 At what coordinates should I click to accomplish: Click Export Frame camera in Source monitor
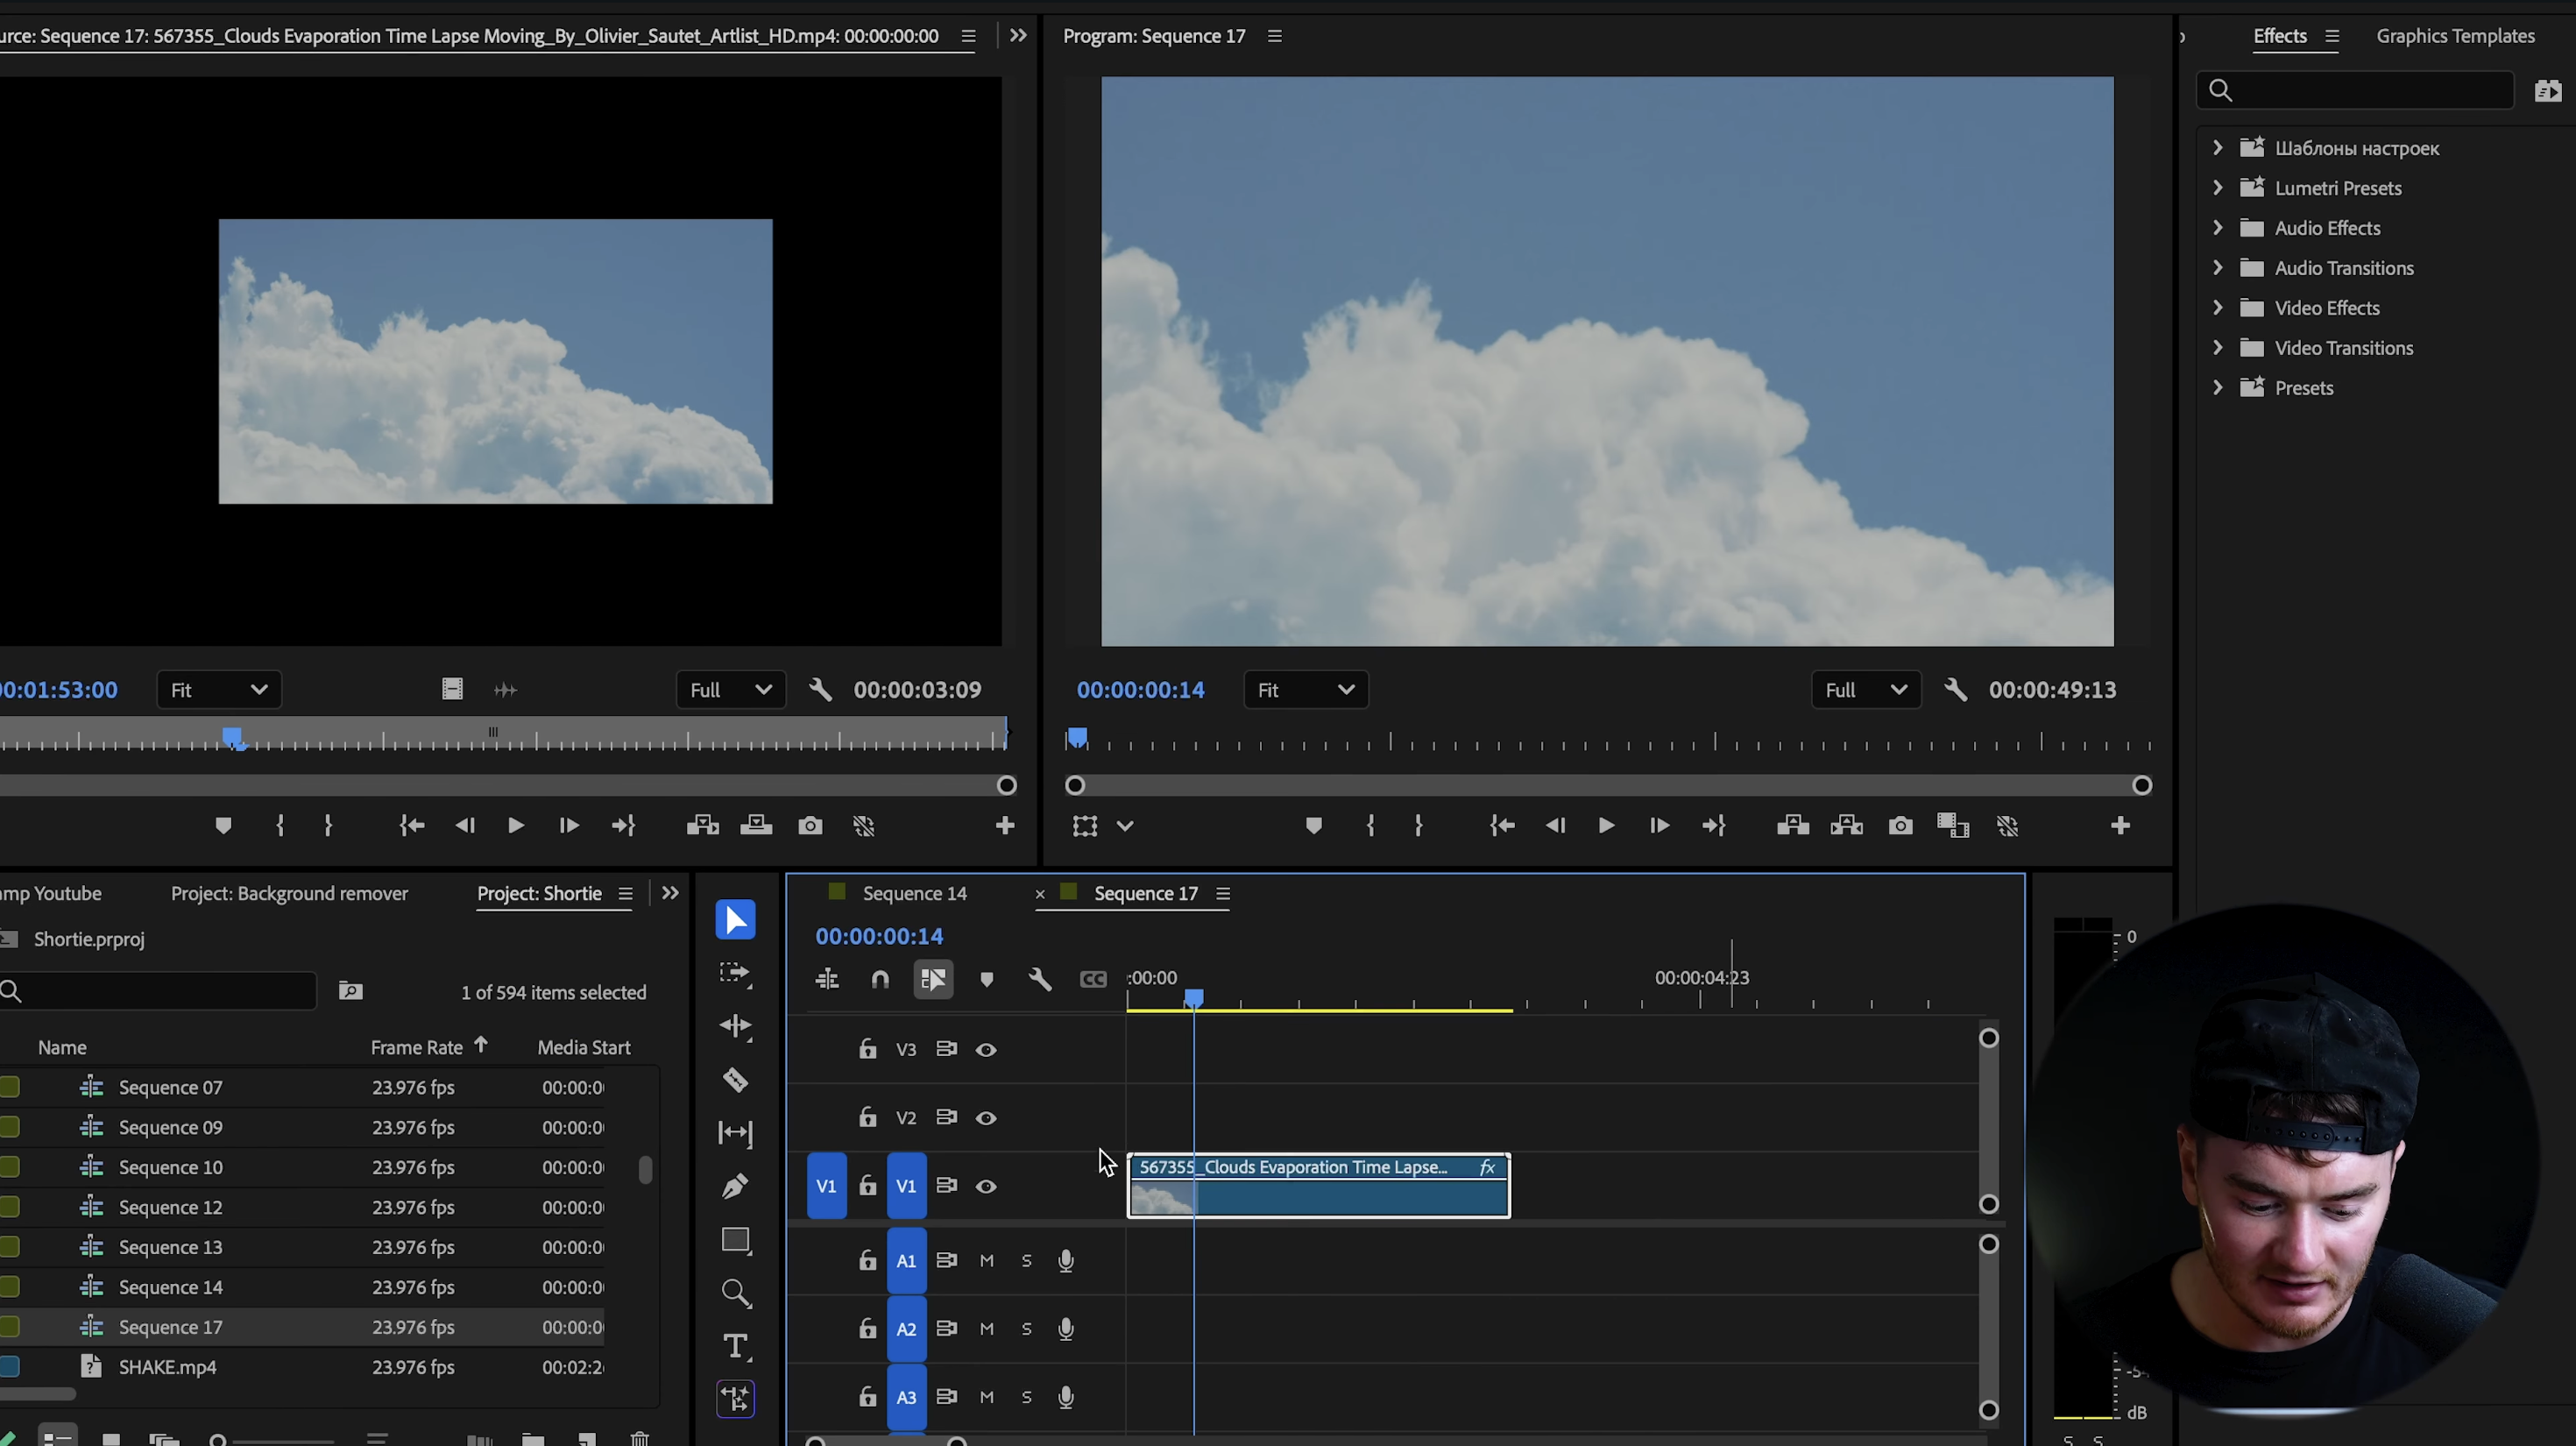coord(810,826)
